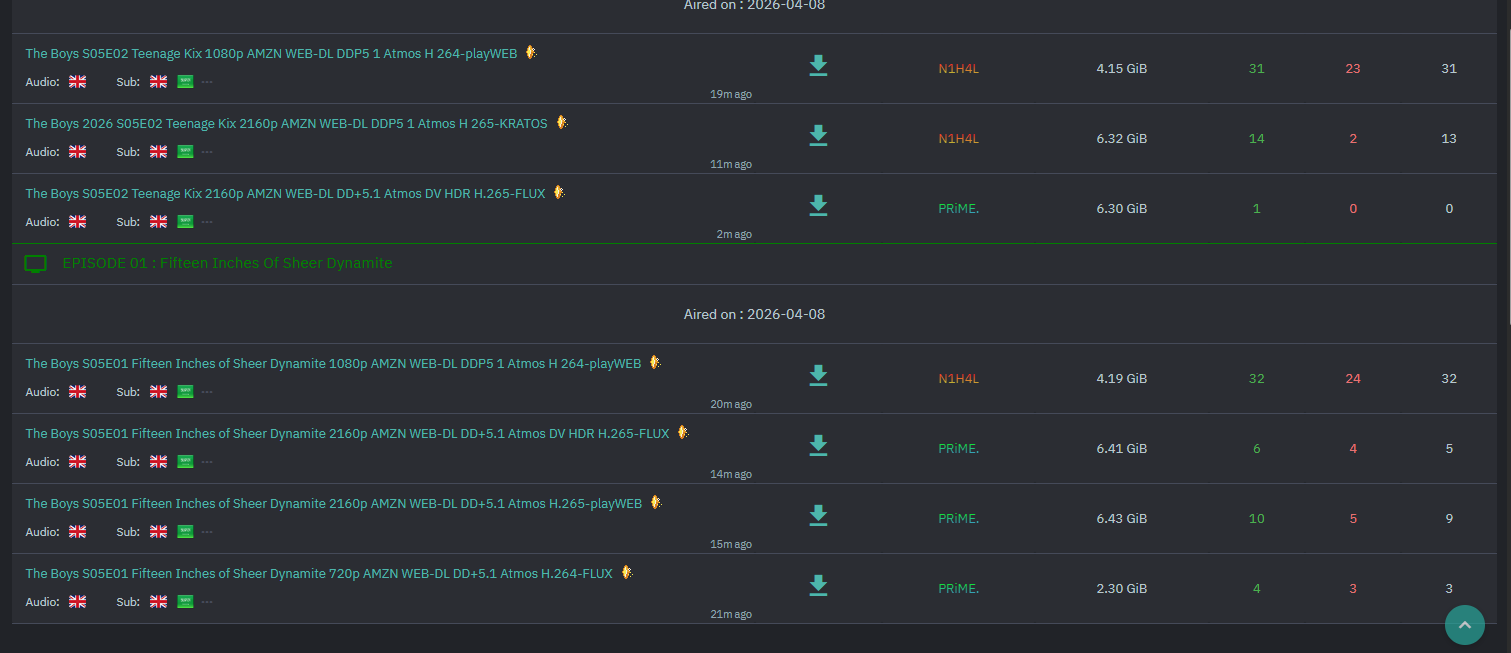
Task: Click the Arabic subtitle flag in S05E01 2160p H.265-playWEB row
Action: 185,532
